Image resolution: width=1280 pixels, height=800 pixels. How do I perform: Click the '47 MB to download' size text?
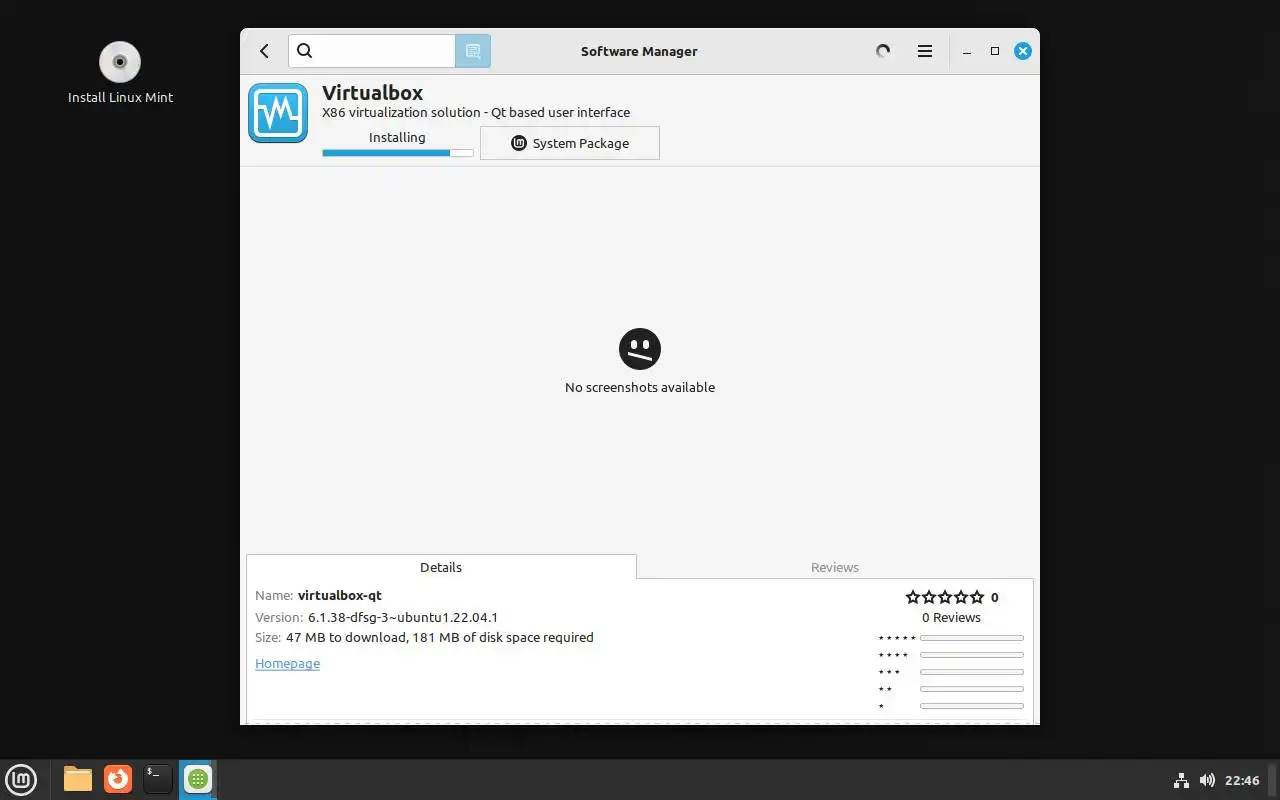coord(346,637)
